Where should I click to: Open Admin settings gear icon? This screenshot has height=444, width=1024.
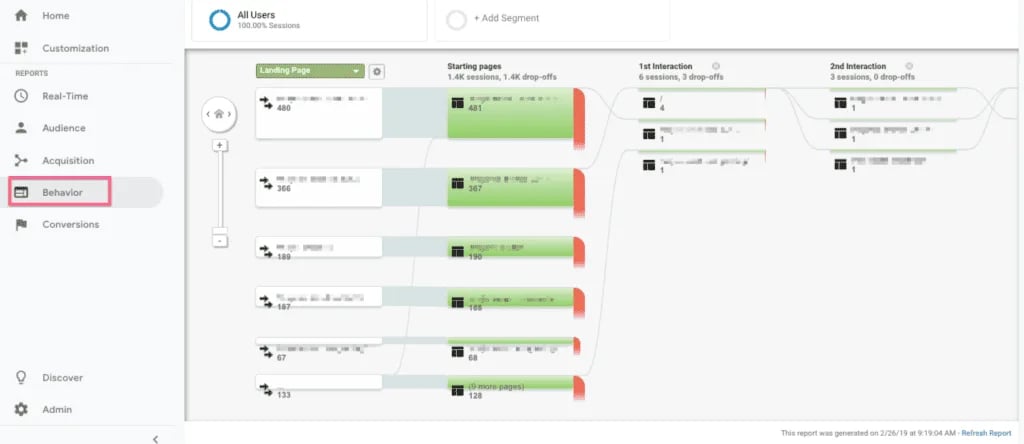click(x=21, y=410)
